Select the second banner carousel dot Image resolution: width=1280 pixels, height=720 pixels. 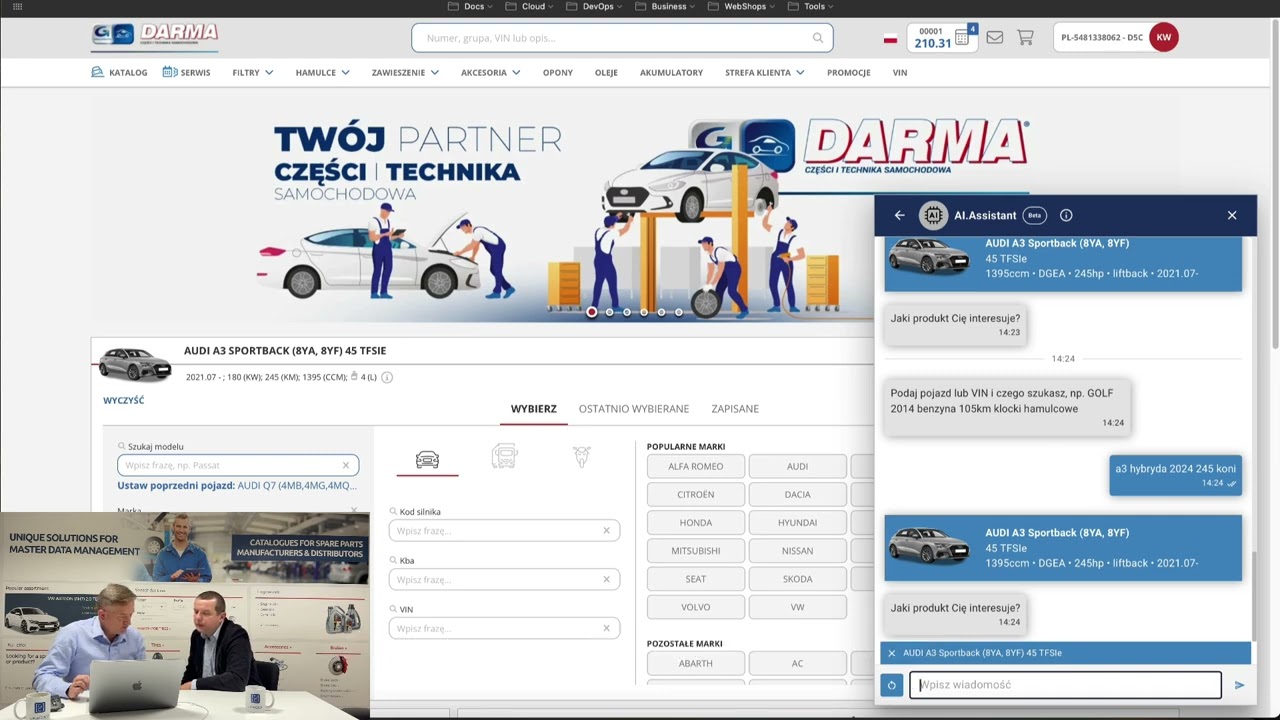click(610, 312)
